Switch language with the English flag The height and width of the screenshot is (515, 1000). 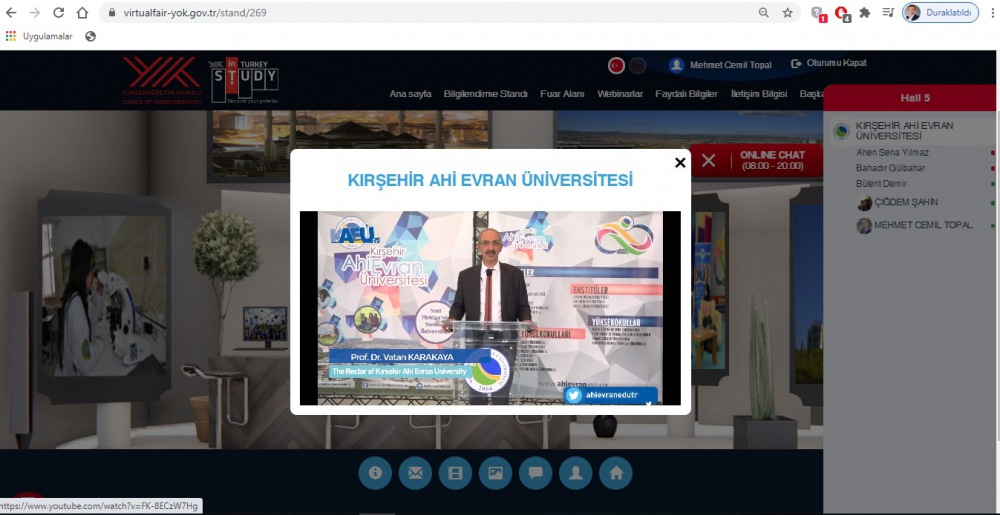click(x=638, y=65)
